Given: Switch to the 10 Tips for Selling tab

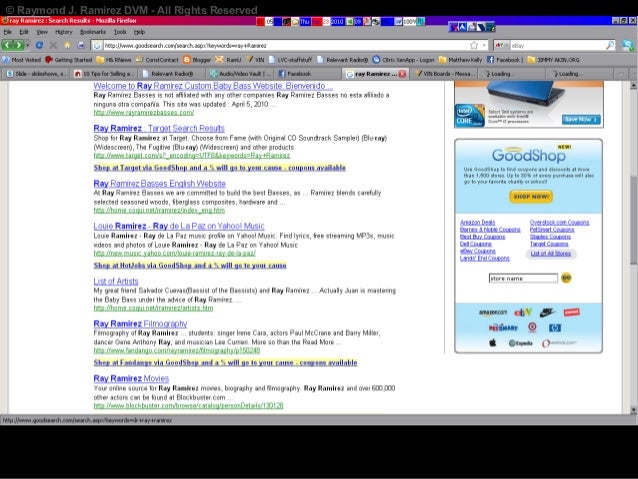Looking at the screenshot, I should coord(104,74).
